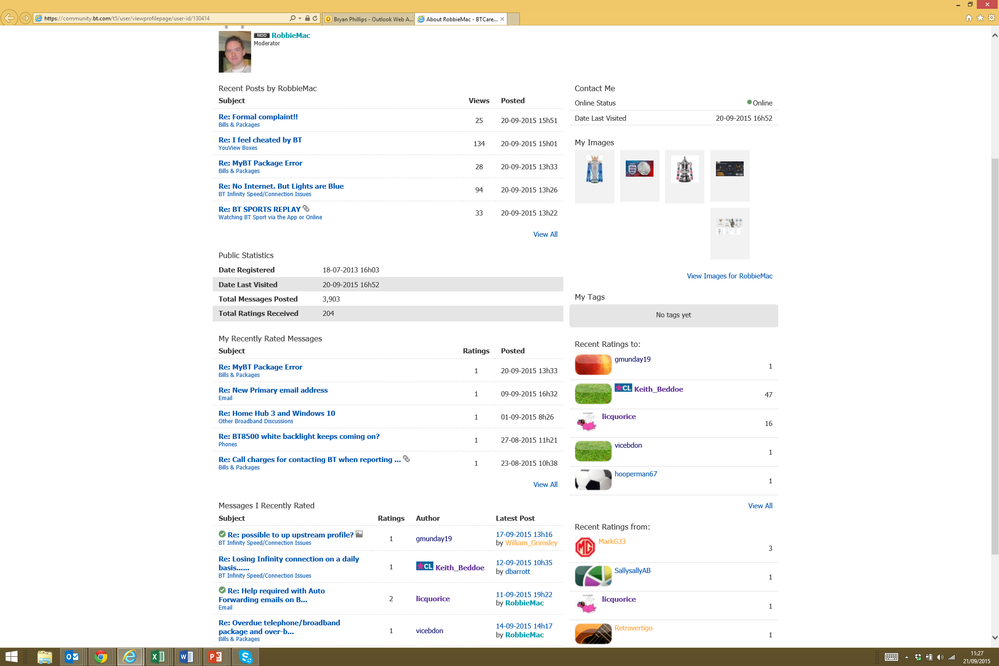Image resolution: width=999 pixels, height=666 pixels.
Task: Open 'Re: Losing Infinity connection on a daily basis' message
Action: pos(289,563)
